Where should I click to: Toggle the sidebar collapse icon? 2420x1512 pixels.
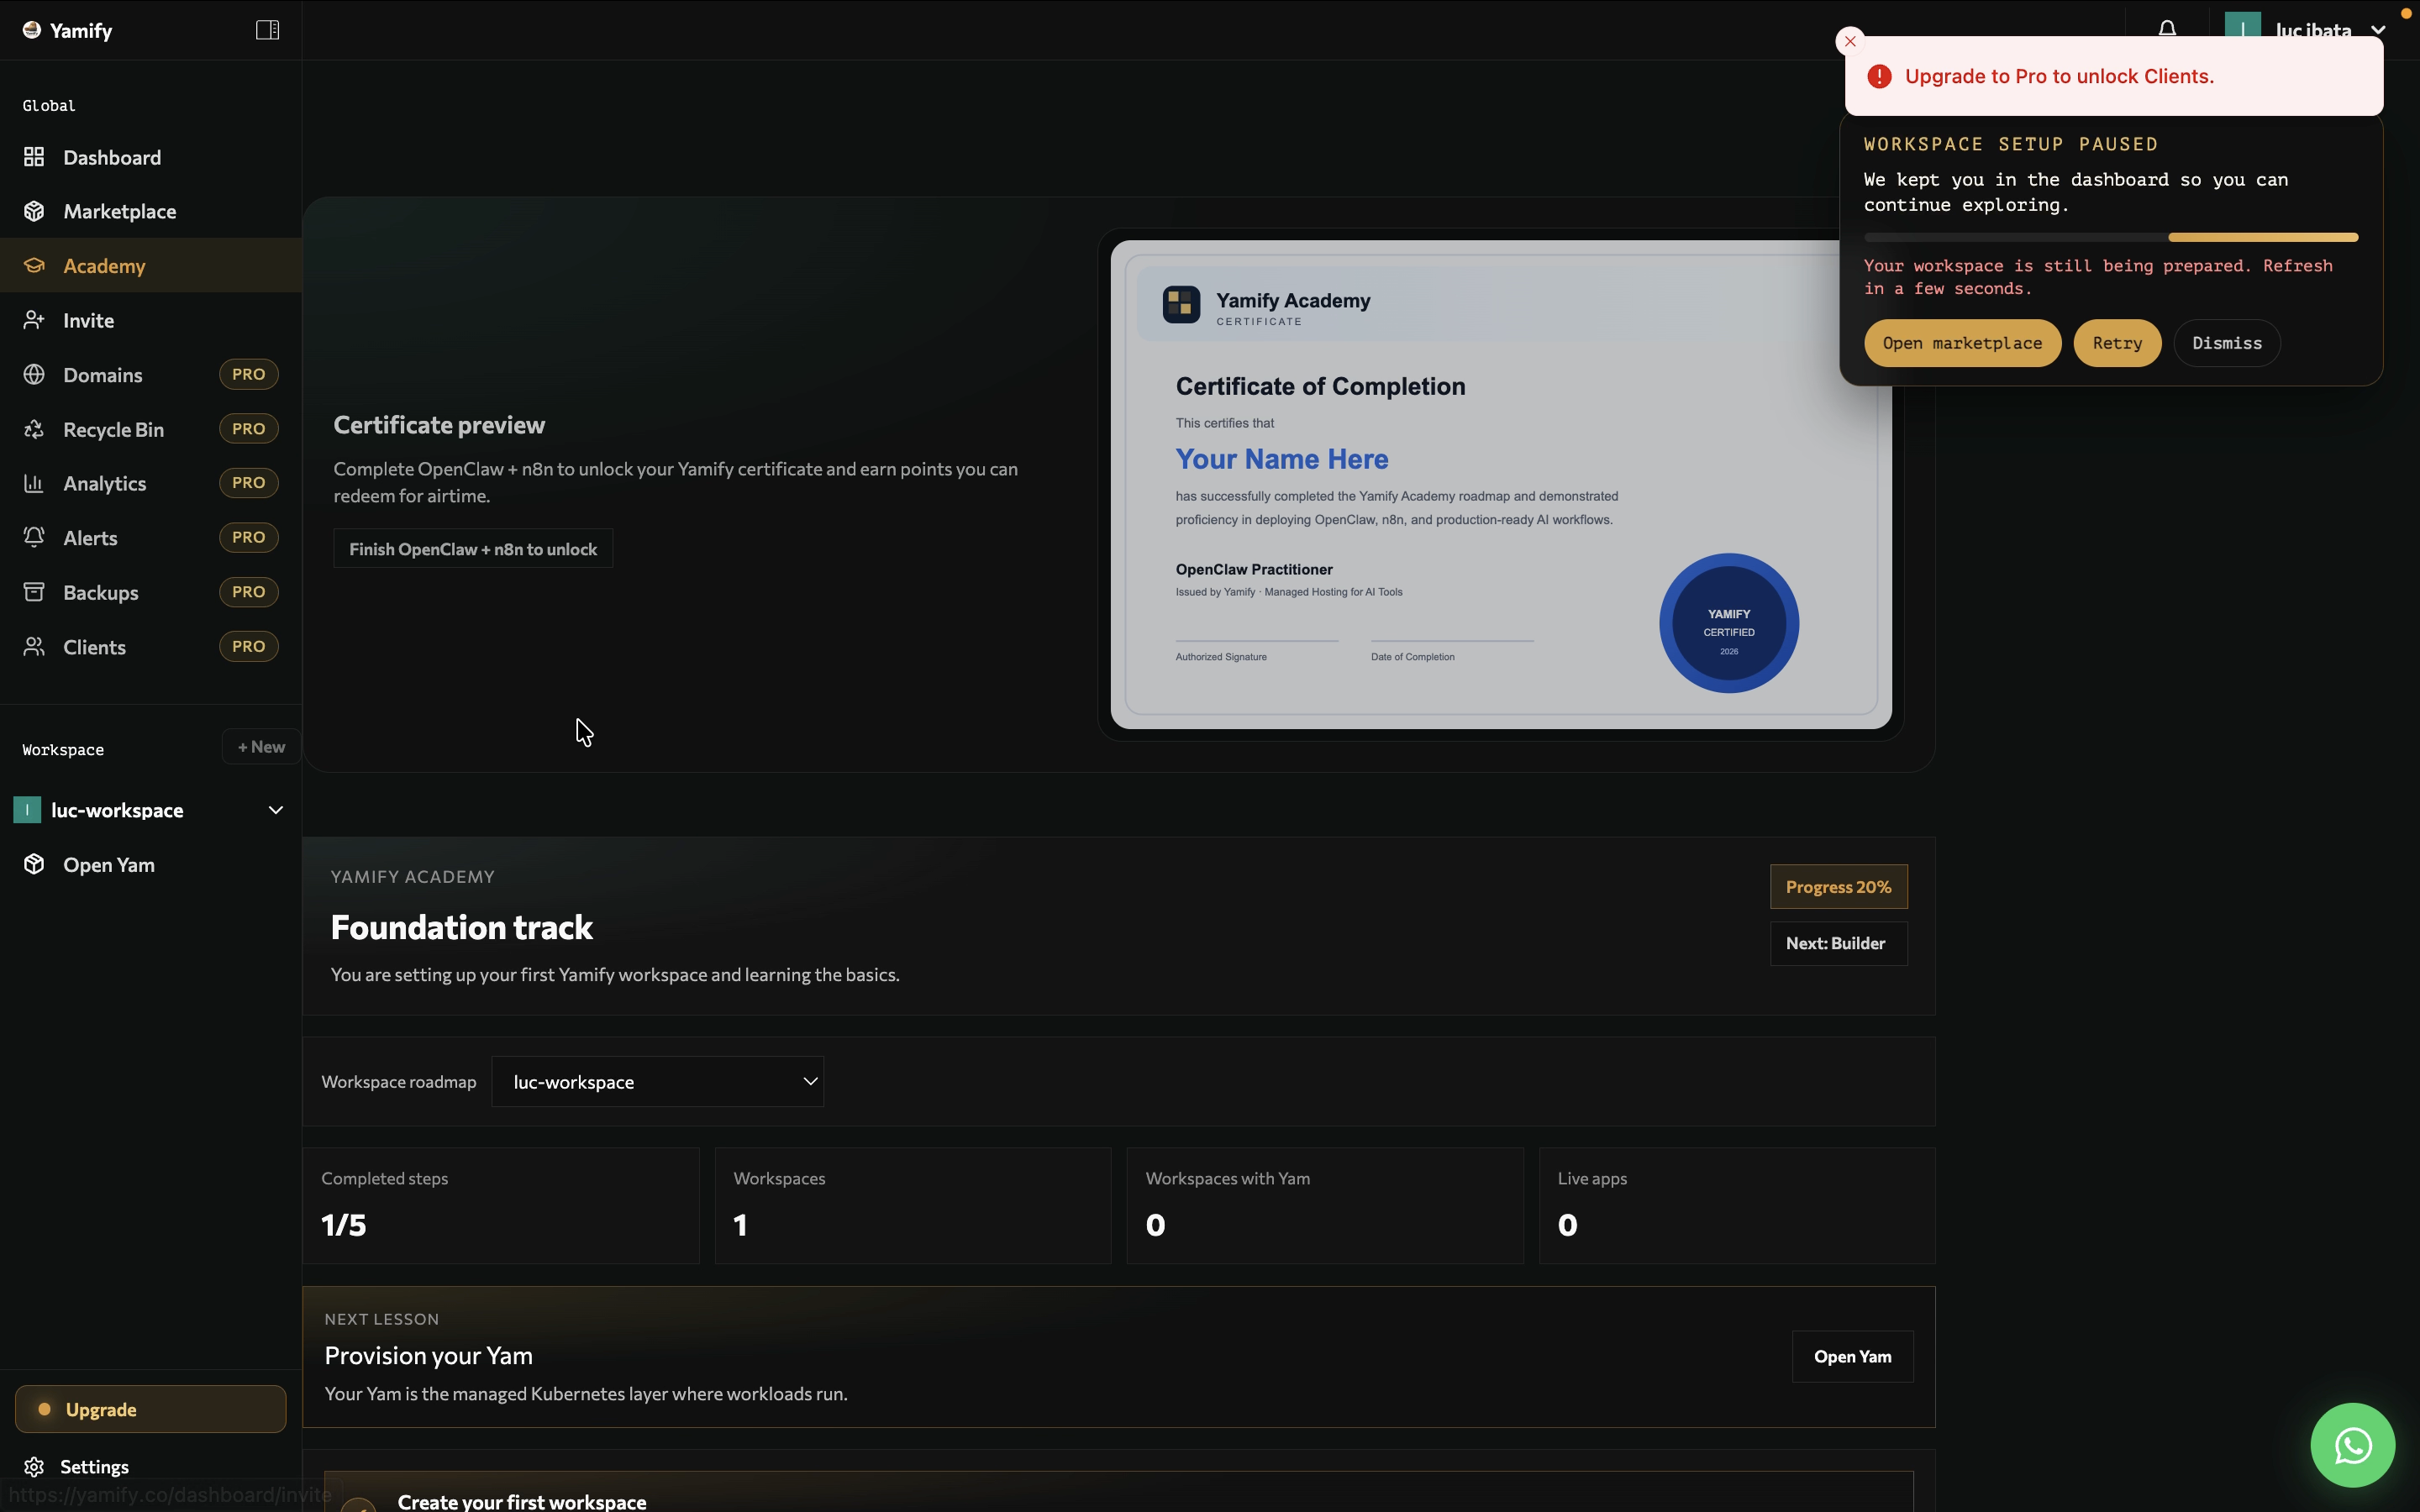click(267, 30)
